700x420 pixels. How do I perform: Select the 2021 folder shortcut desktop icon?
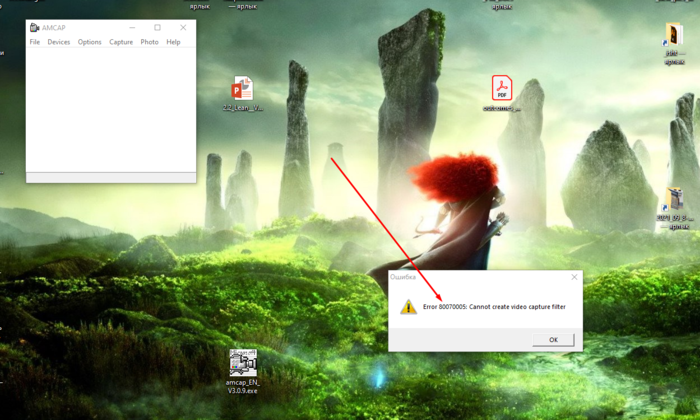click(675, 208)
